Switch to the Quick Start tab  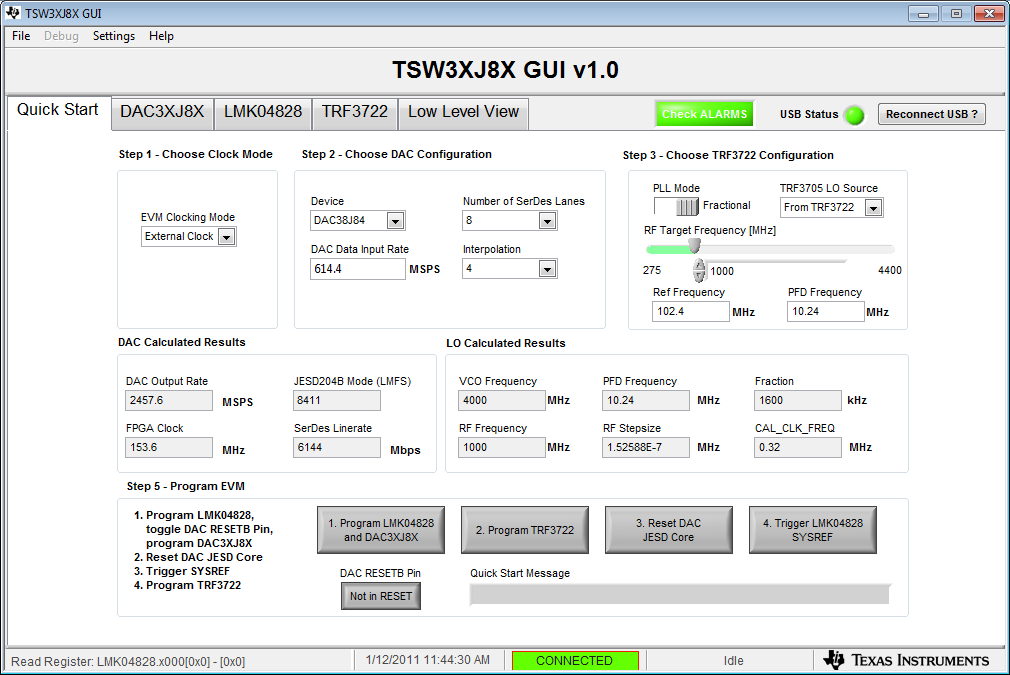(x=58, y=111)
